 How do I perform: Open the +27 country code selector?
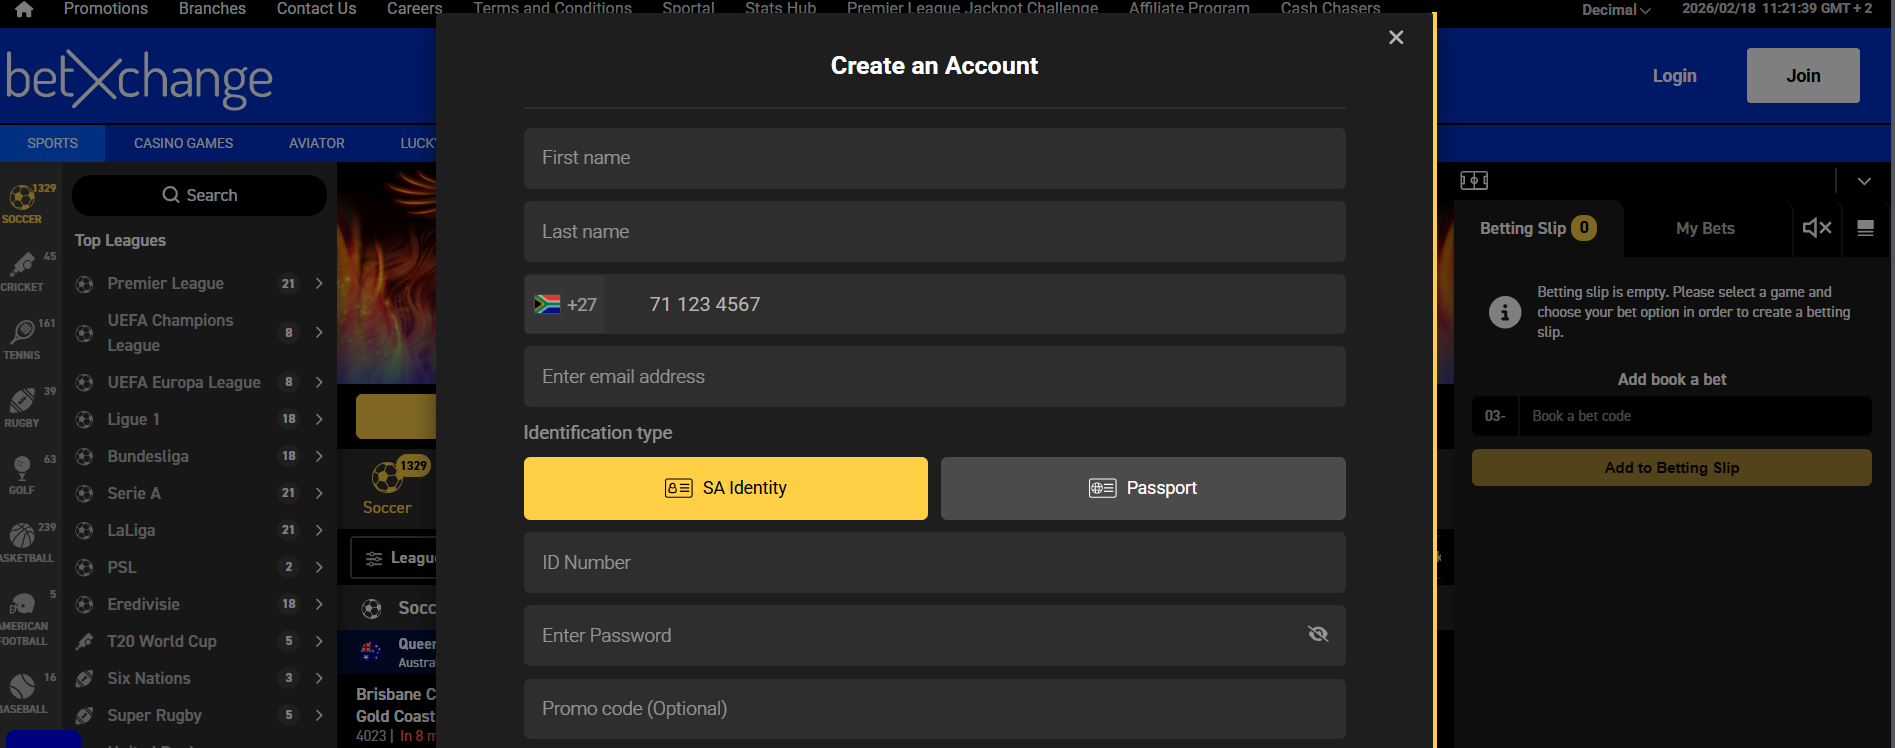[x=565, y=305]
